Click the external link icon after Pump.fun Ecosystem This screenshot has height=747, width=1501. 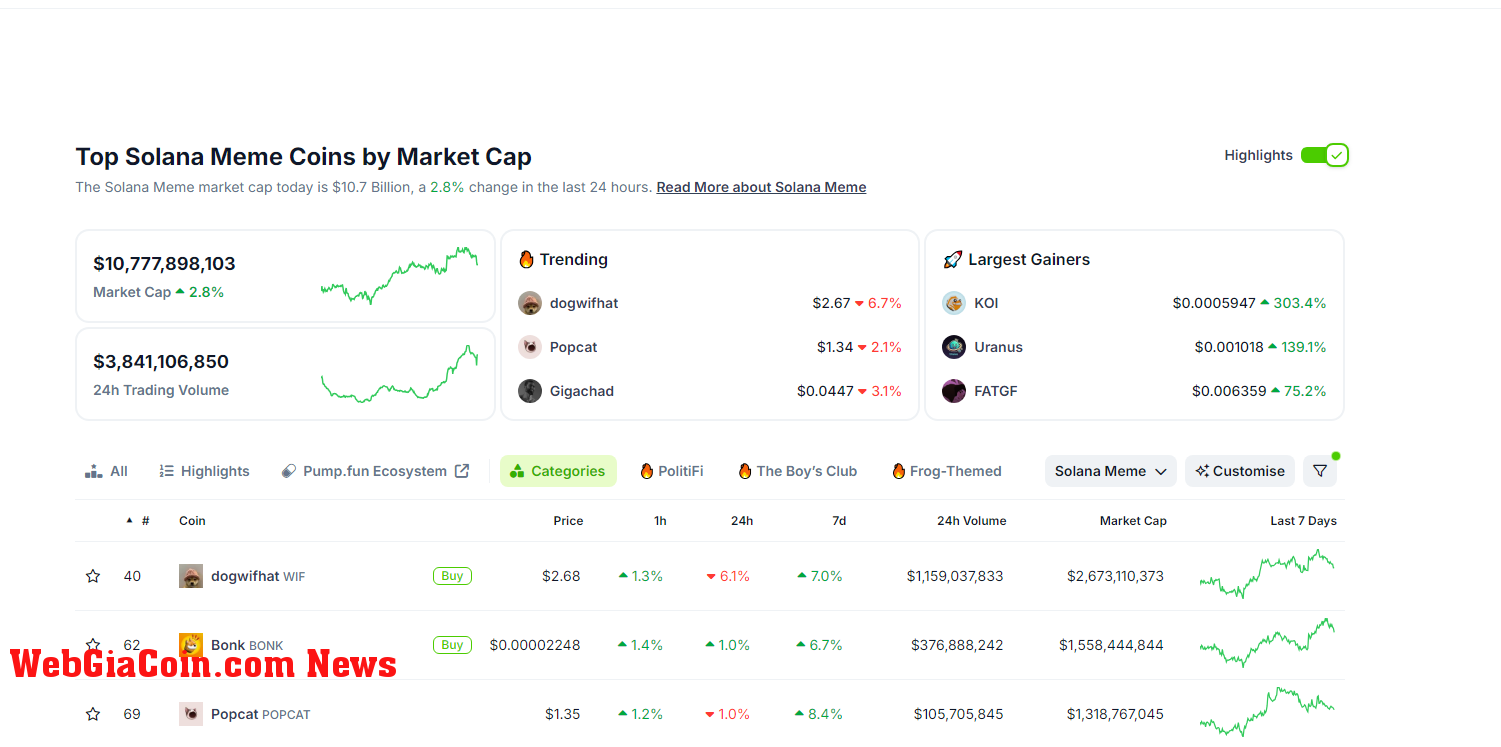pyautogui.click(x=462, y=471)
